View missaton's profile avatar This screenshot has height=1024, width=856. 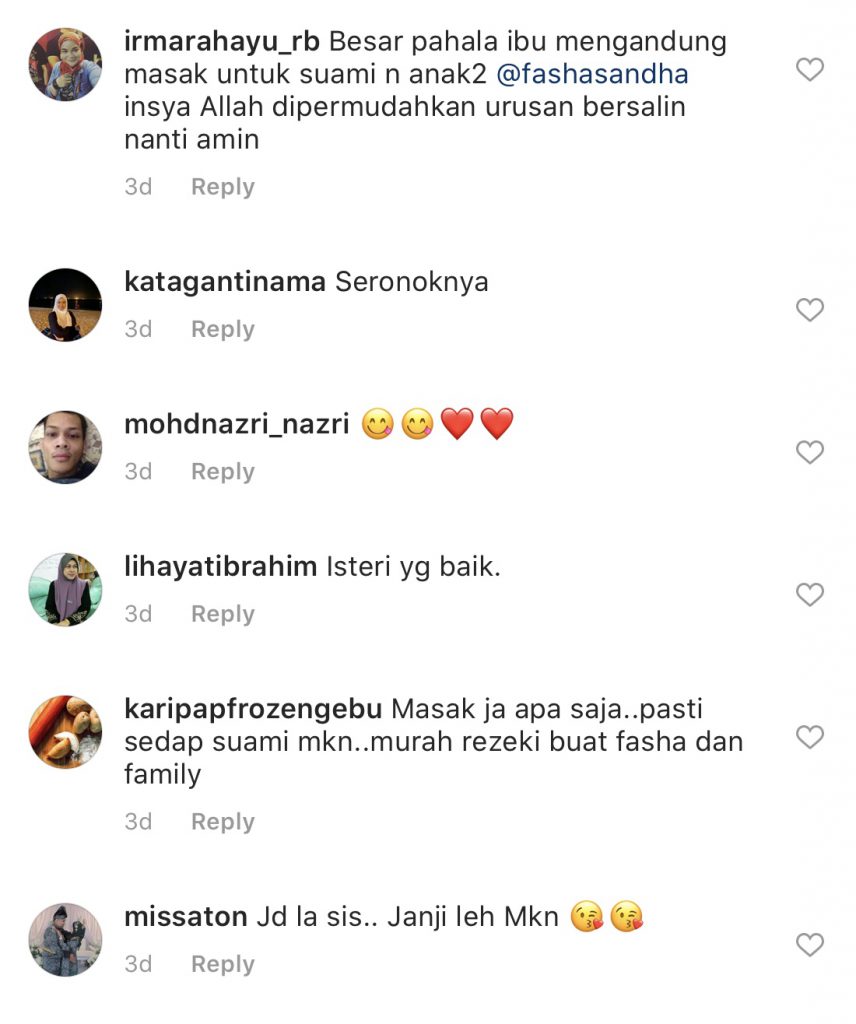65,940
